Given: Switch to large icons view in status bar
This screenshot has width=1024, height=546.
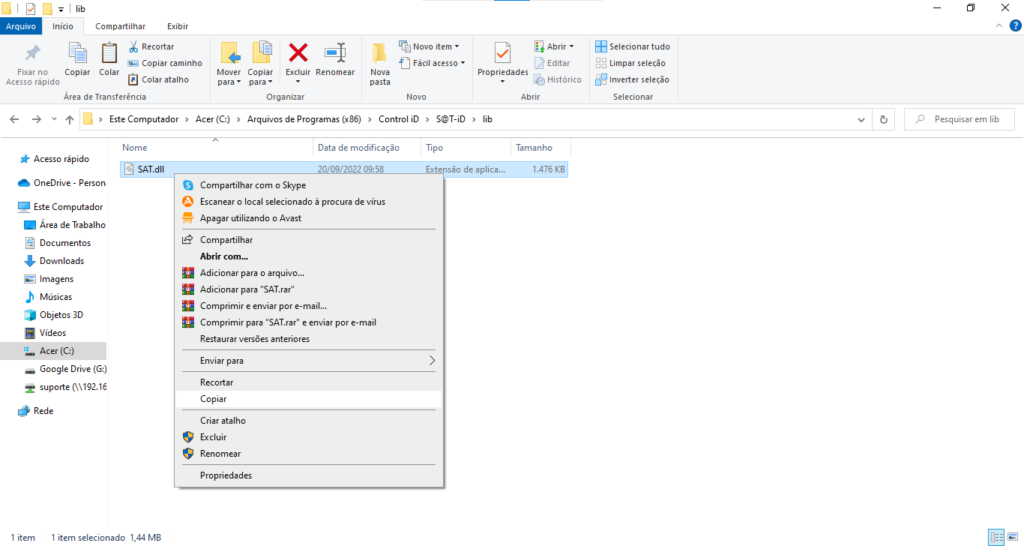Looking at the screenshot, I should pyautogui.click(x=1012, y=537).
